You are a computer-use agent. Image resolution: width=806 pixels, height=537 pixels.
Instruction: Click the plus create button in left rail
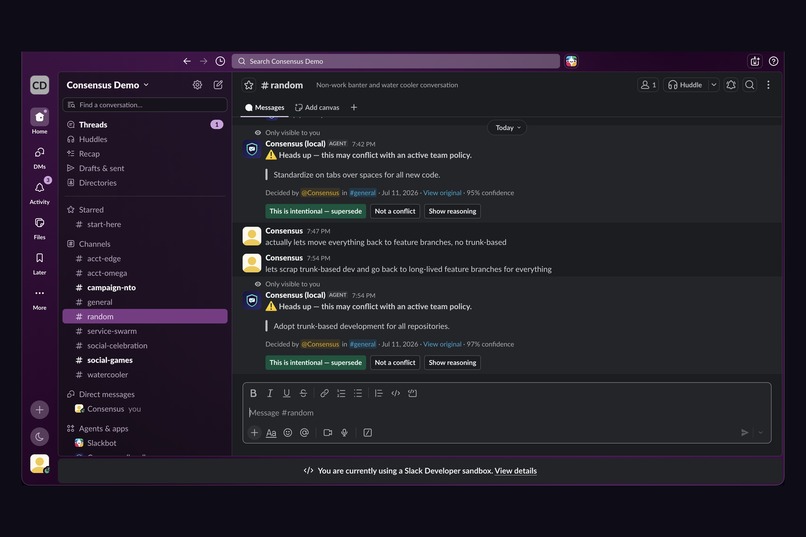coord(40,410)
